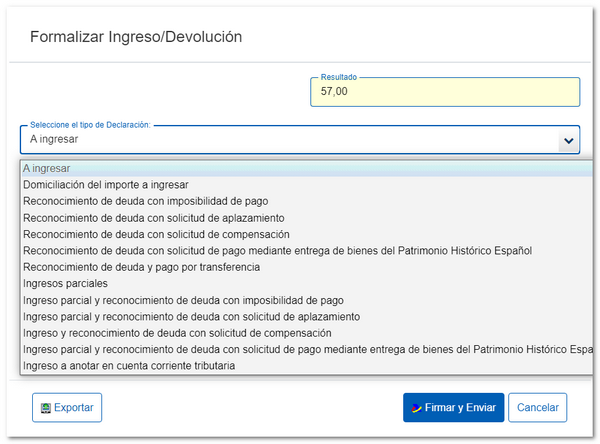This screenshot has height=444, width=600.
Task: Select 'Ingreso a anotar en cuenta corriente tributaria'
Action: (129, 365)
